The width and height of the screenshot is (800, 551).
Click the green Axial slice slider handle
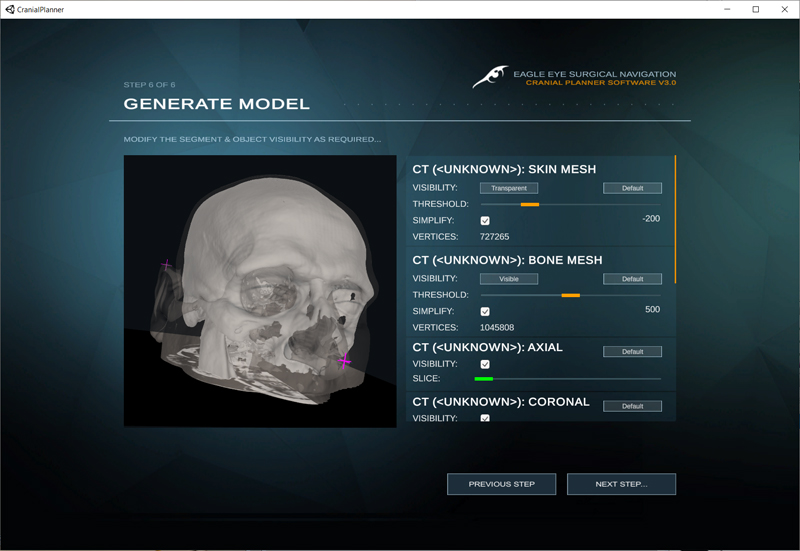[484, 379]
